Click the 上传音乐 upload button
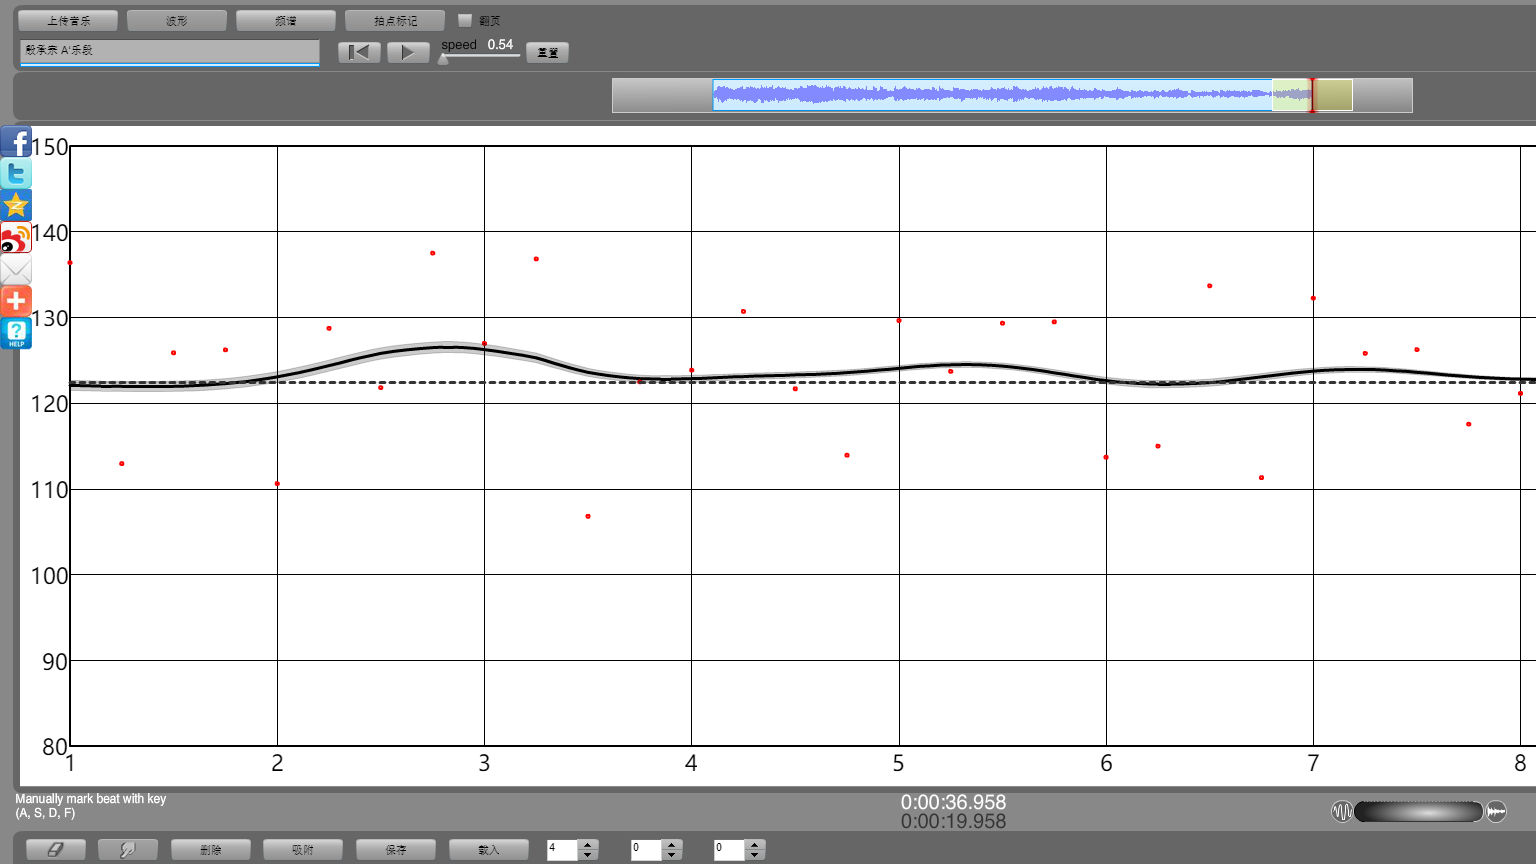This screenshot has width=1536, height=864. [x=68, y=20]
